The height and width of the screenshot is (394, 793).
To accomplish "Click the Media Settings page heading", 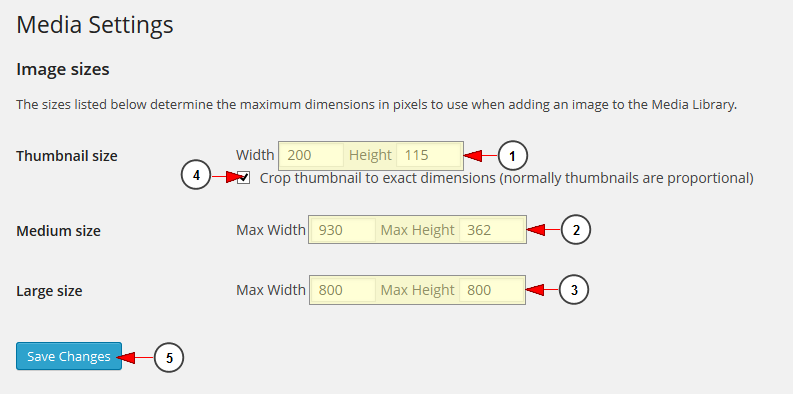I will coord(95,25).
